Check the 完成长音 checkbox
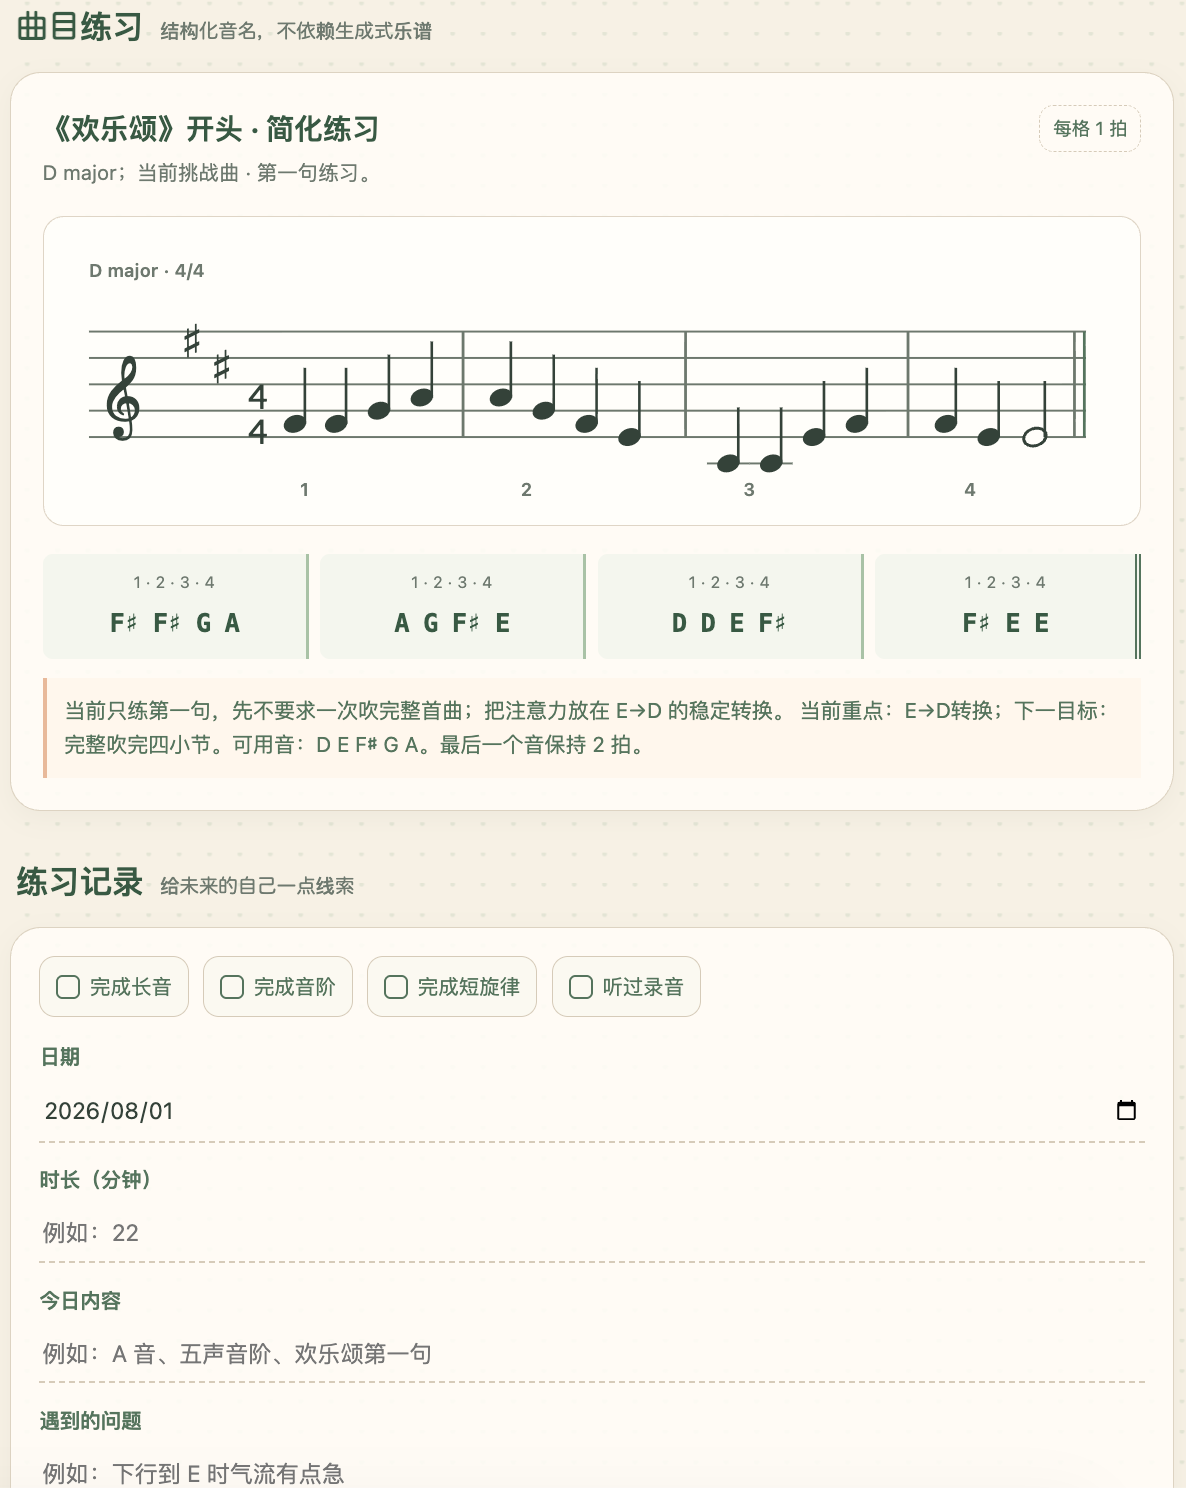This screenshot has height=1488, width=1186. (x=68, y=987)
